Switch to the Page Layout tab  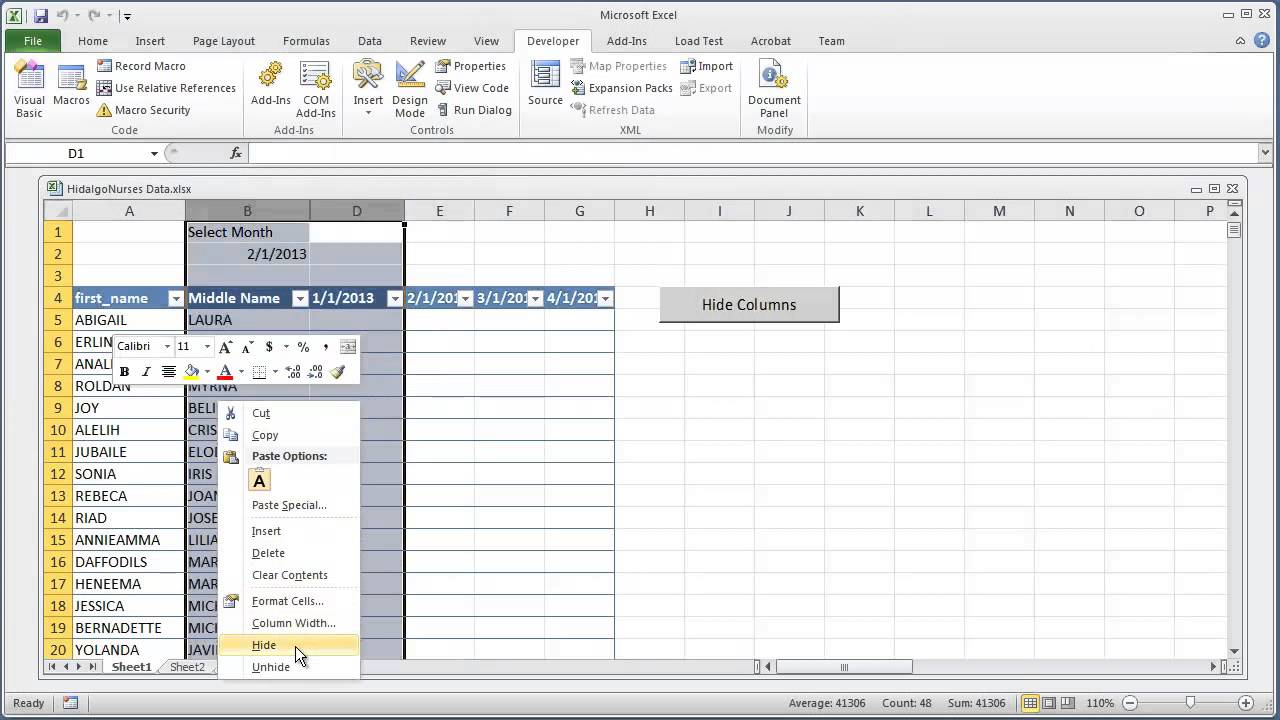(224, 41)
